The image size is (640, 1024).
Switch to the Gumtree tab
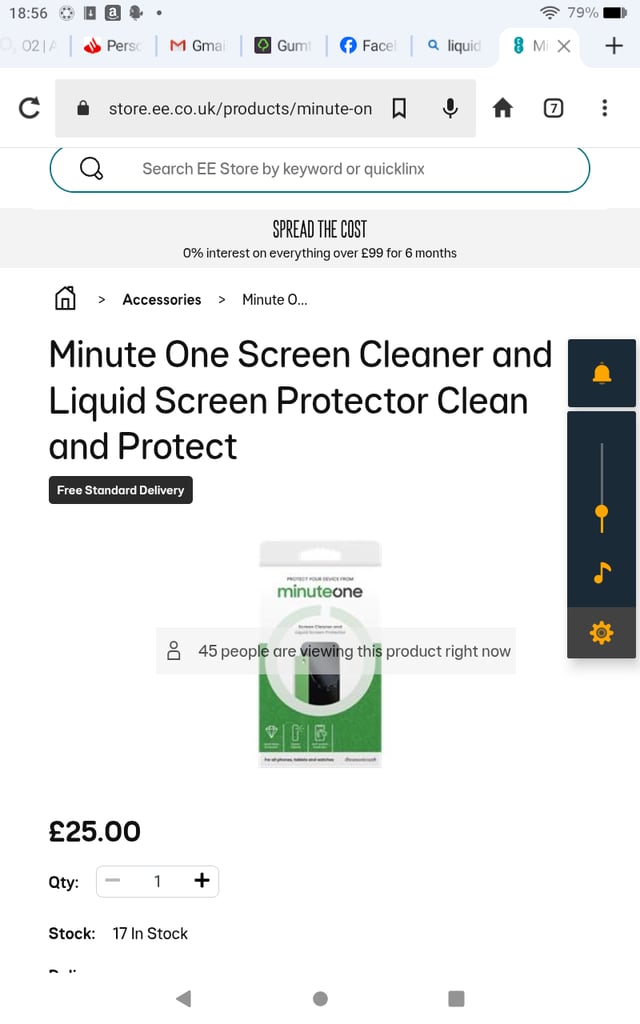pos(283,46)
